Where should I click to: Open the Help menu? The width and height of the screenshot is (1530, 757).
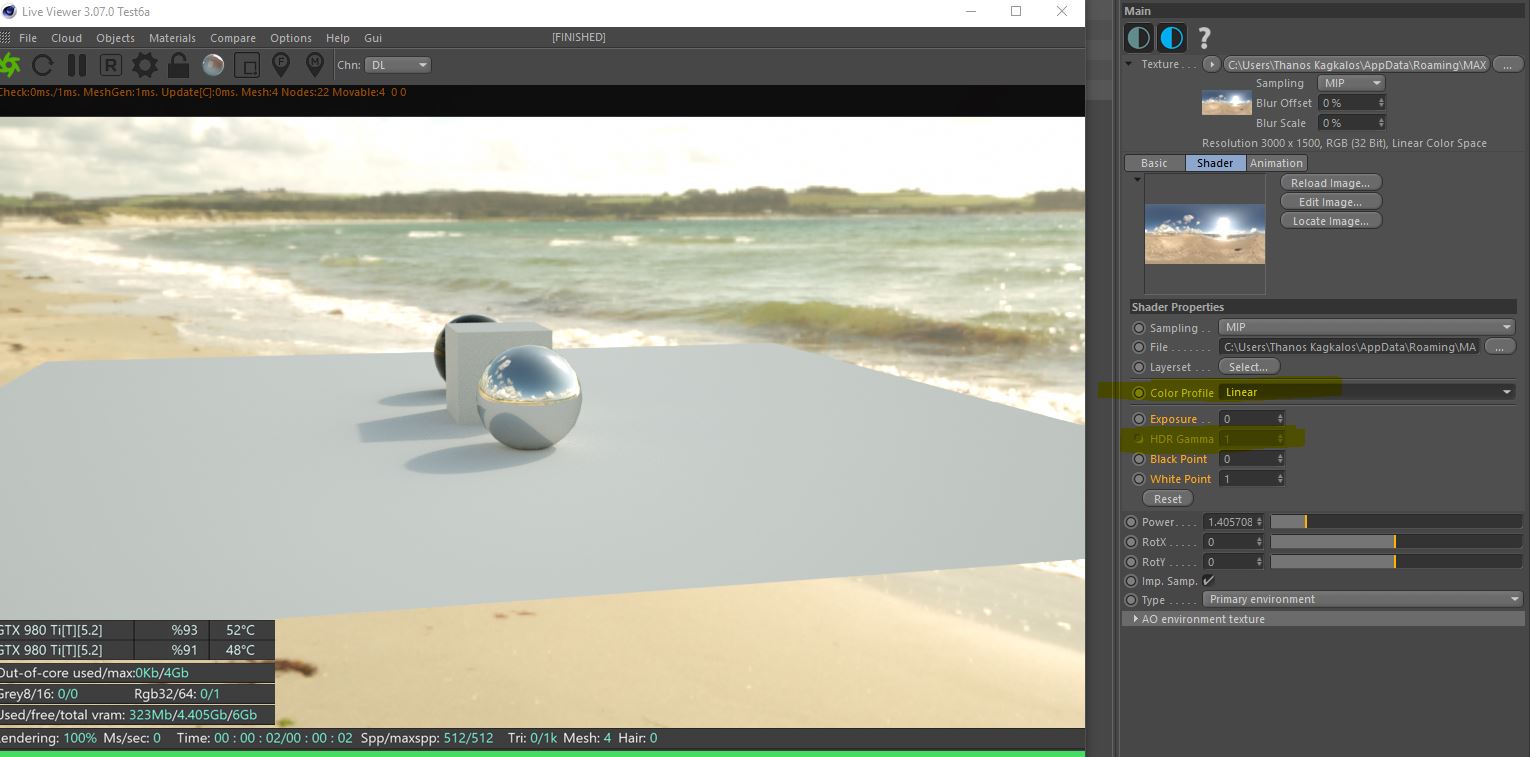click(338, 38)
